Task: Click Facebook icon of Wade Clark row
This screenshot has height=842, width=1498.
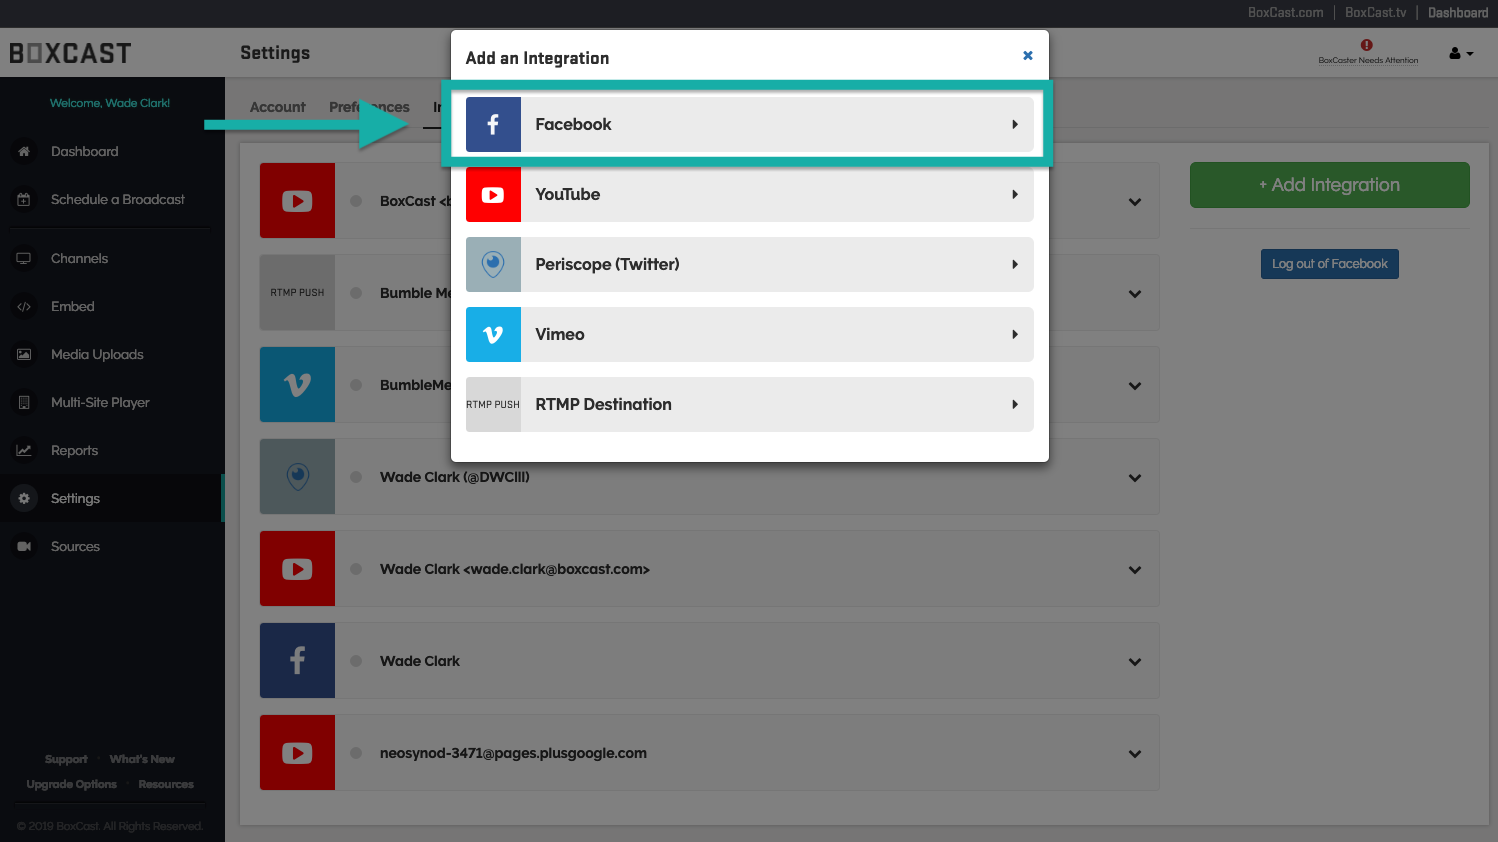Action: click(297, 660)
